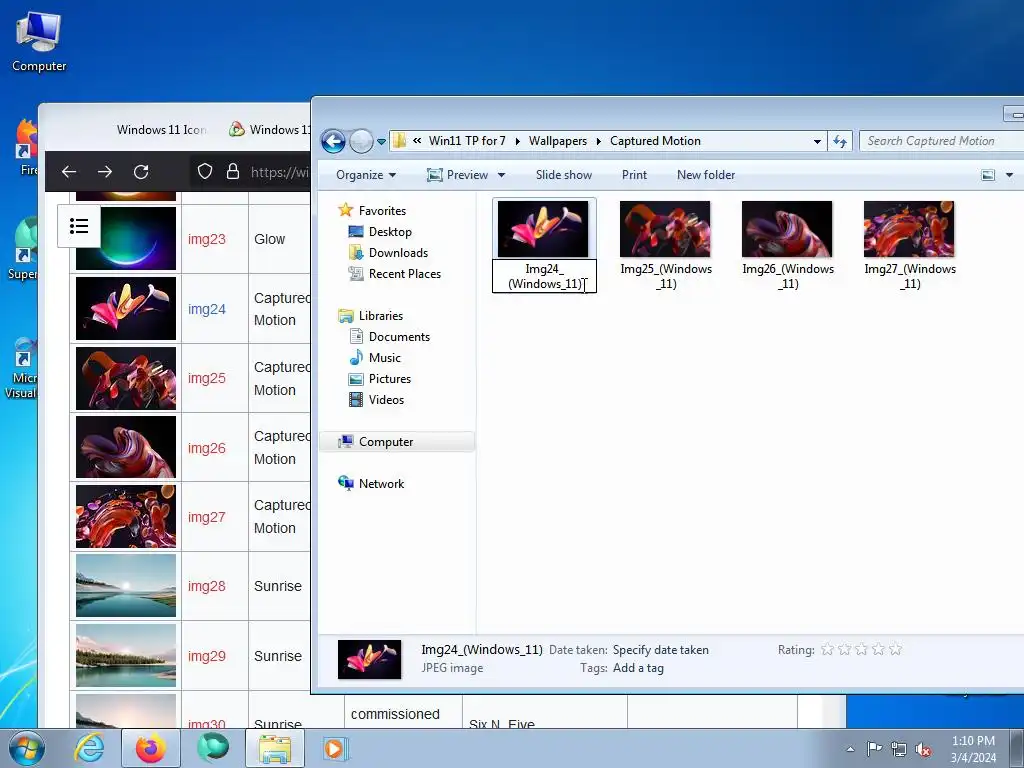The image size is (1024, 768).
Task: Click the Explorer Back arrow button
Action: [333, 141]
